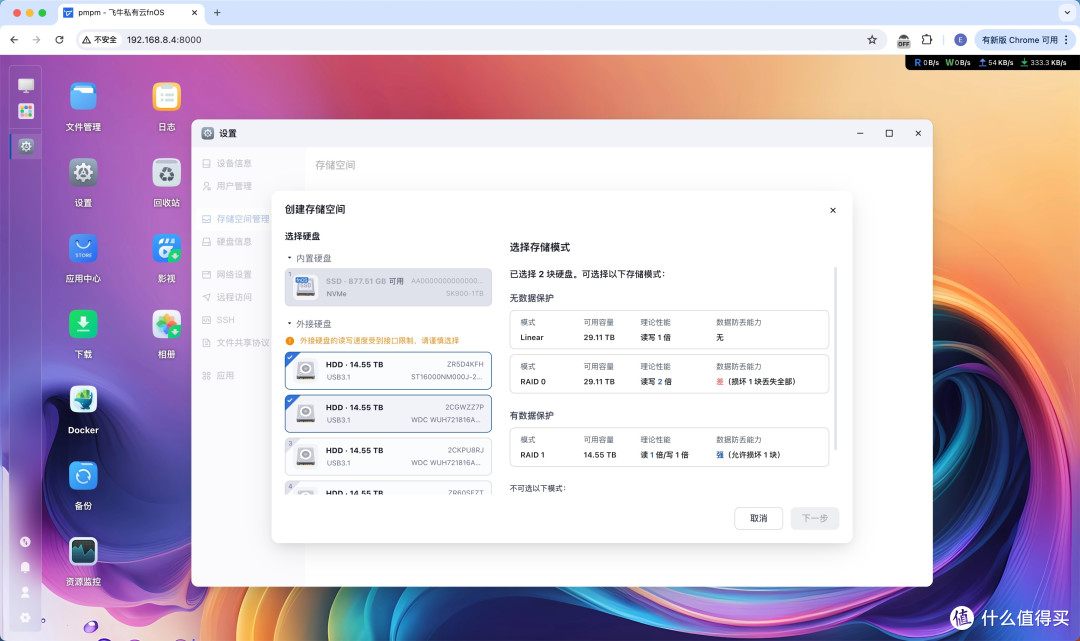The height and width of the screenshot is (641, 1080).
Task: Click the notification bell in left dock
Action: pyautogui.click(x=25, y=567)
